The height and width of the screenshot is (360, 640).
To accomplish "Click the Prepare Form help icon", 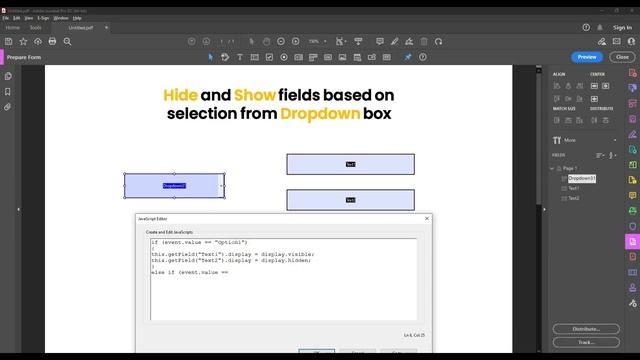I will pos(422,57).
